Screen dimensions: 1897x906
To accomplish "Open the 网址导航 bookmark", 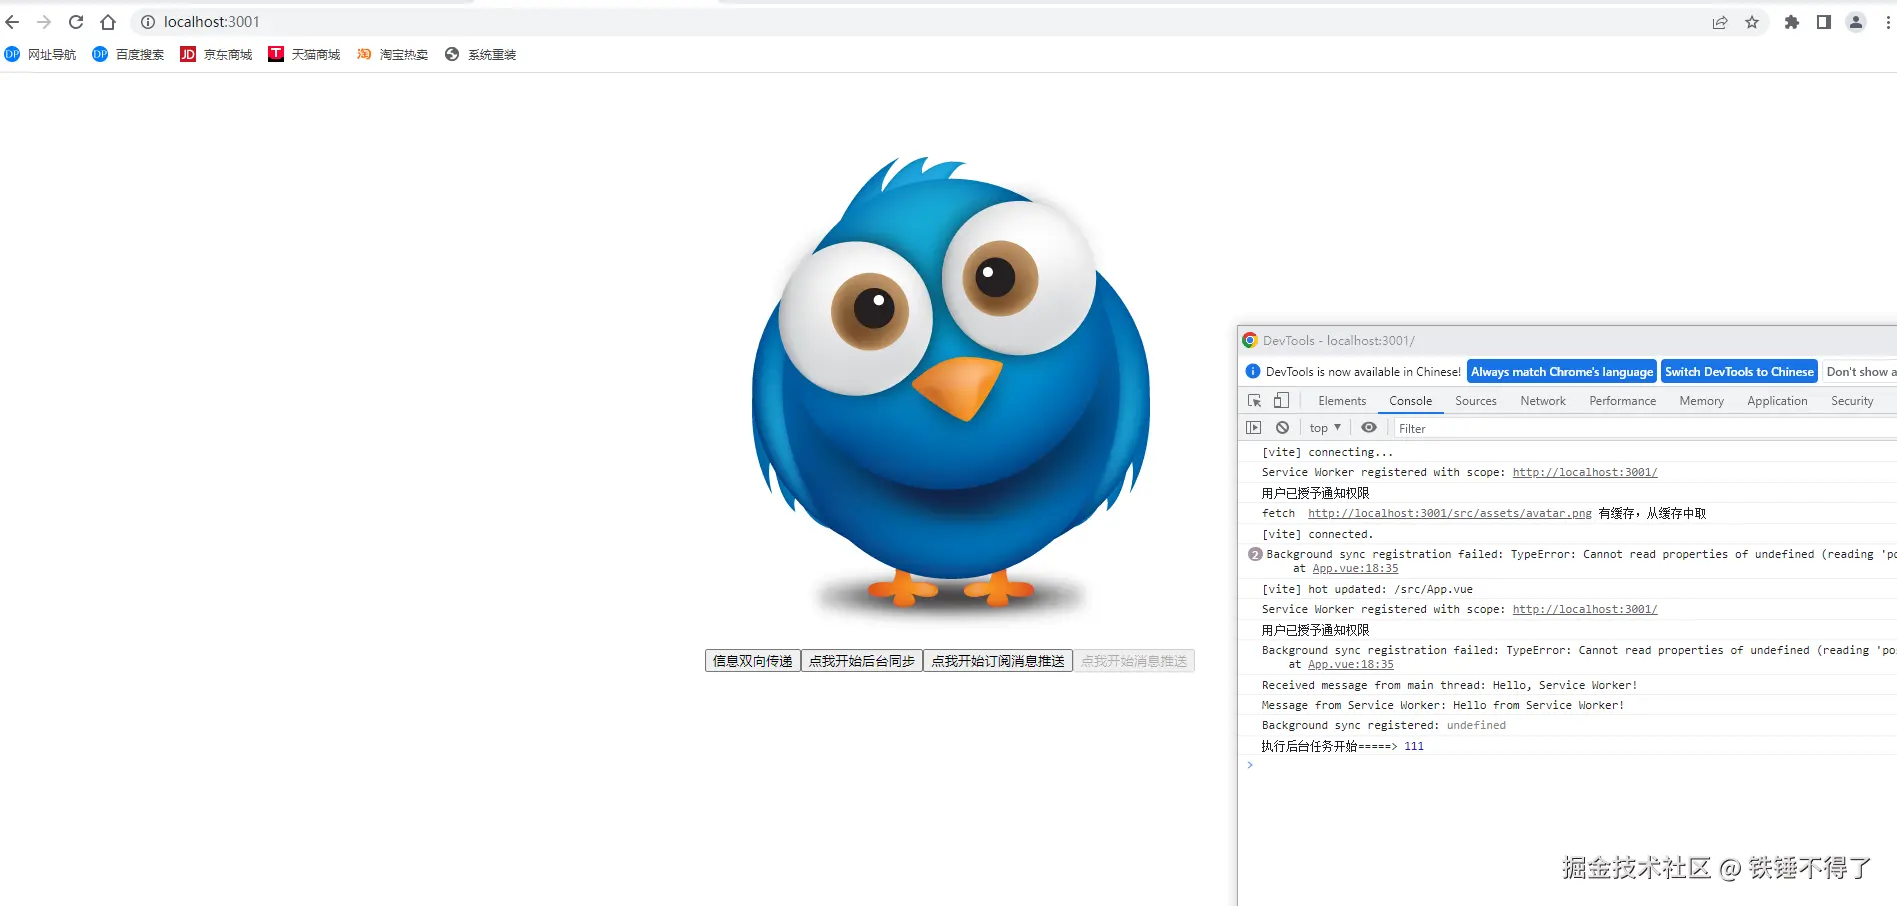I will click(x=41, y=55).
